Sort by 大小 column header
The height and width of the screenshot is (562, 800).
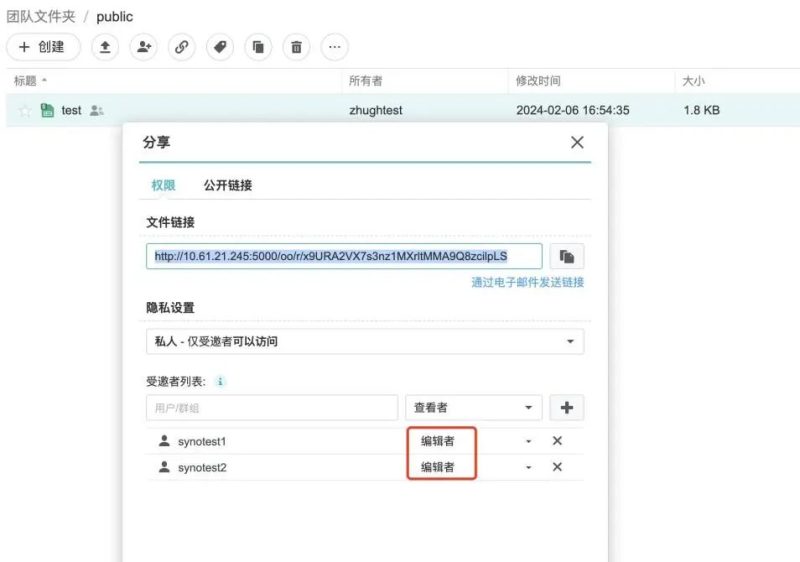tap(693, 81)
